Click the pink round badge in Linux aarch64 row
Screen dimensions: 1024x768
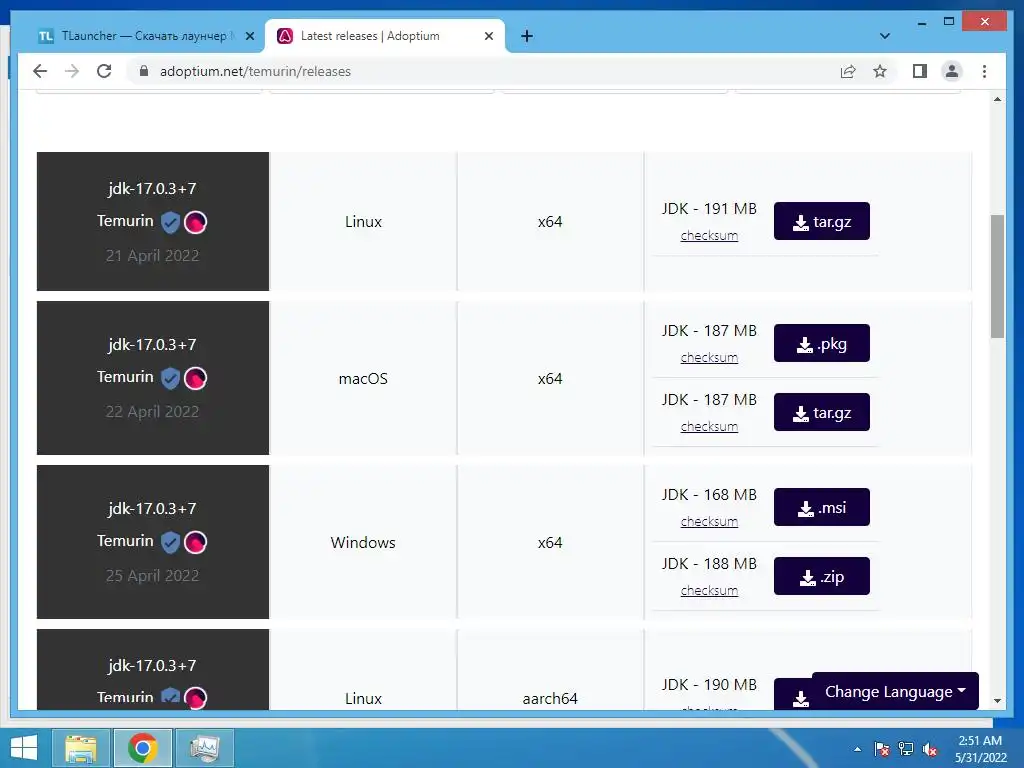click(x=195, y=697)
